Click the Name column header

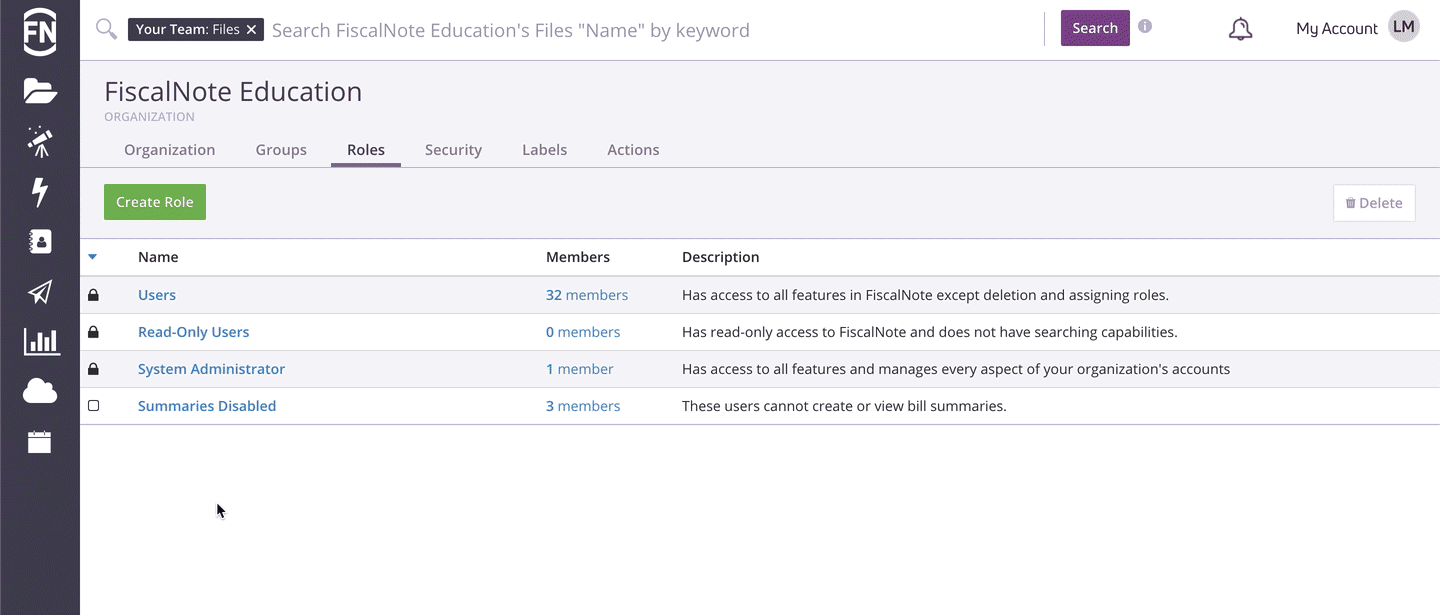[158, 257]
